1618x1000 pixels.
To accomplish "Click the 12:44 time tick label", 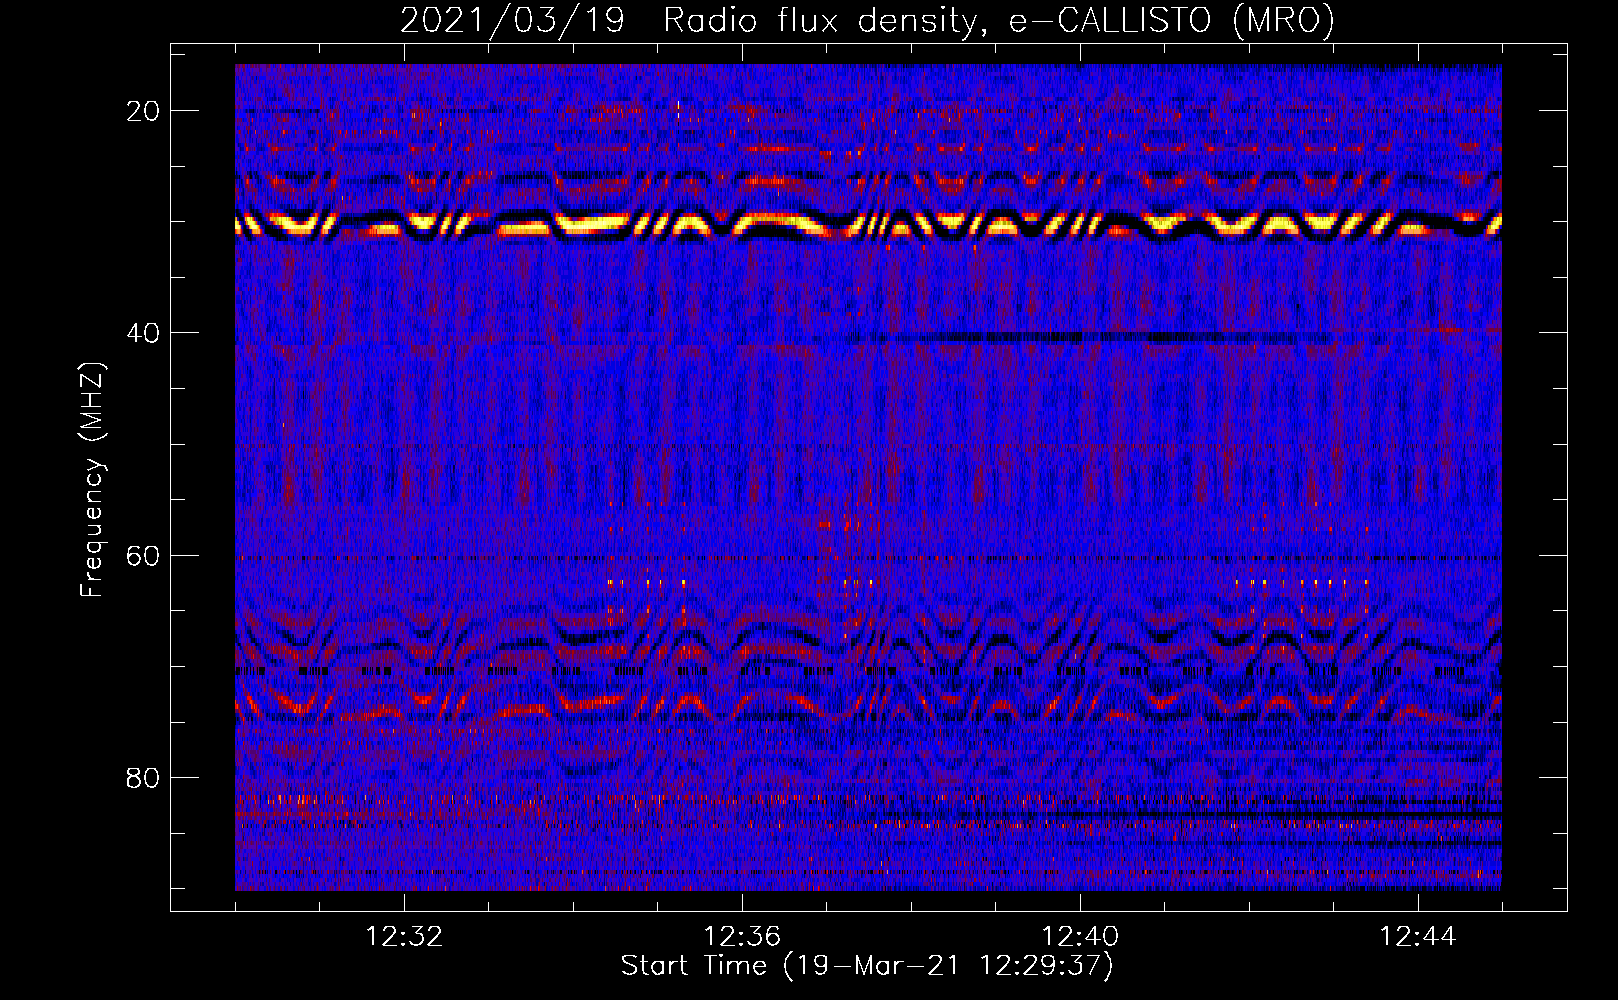I will click(1418, 937).
